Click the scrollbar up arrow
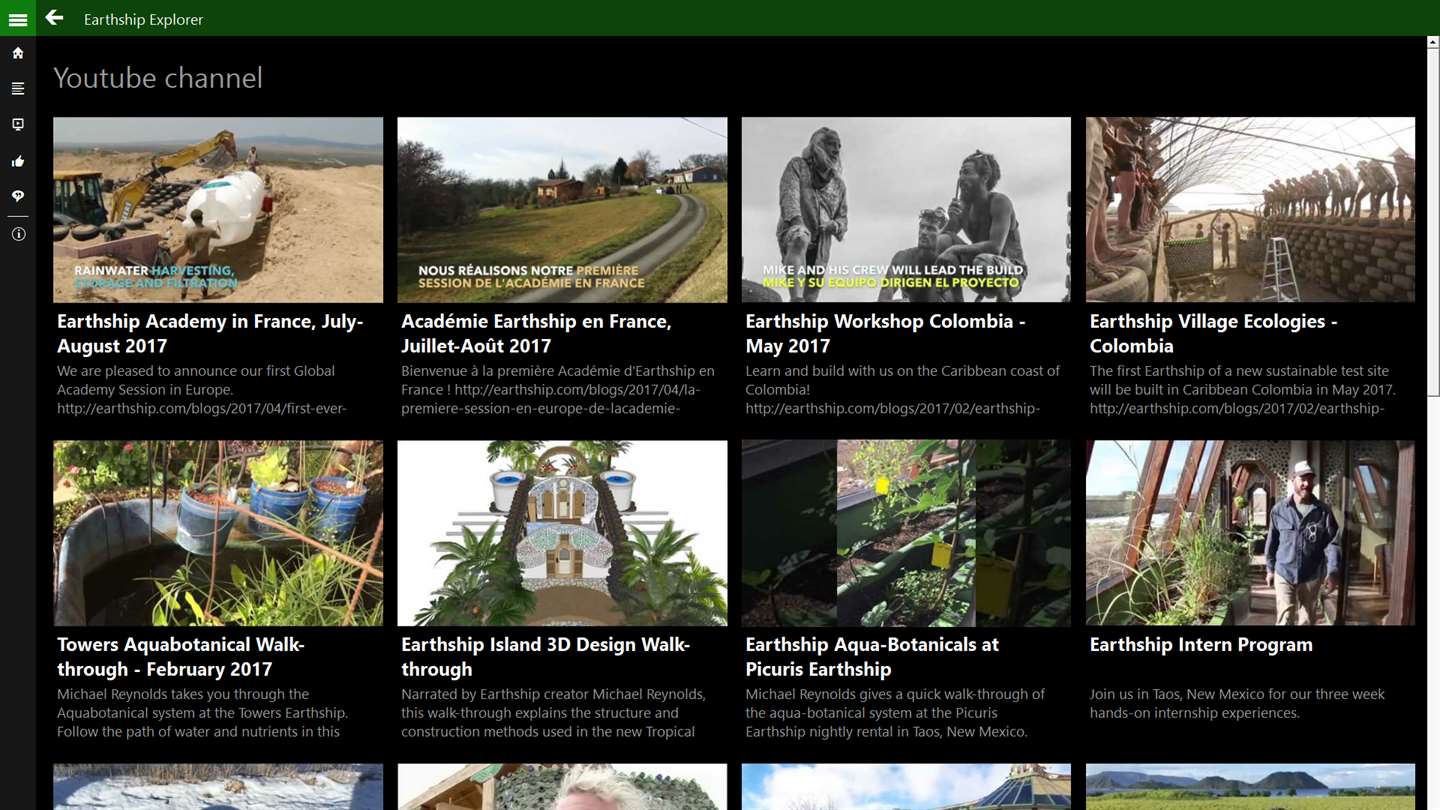1440x810 pixels. point(1433,43)
